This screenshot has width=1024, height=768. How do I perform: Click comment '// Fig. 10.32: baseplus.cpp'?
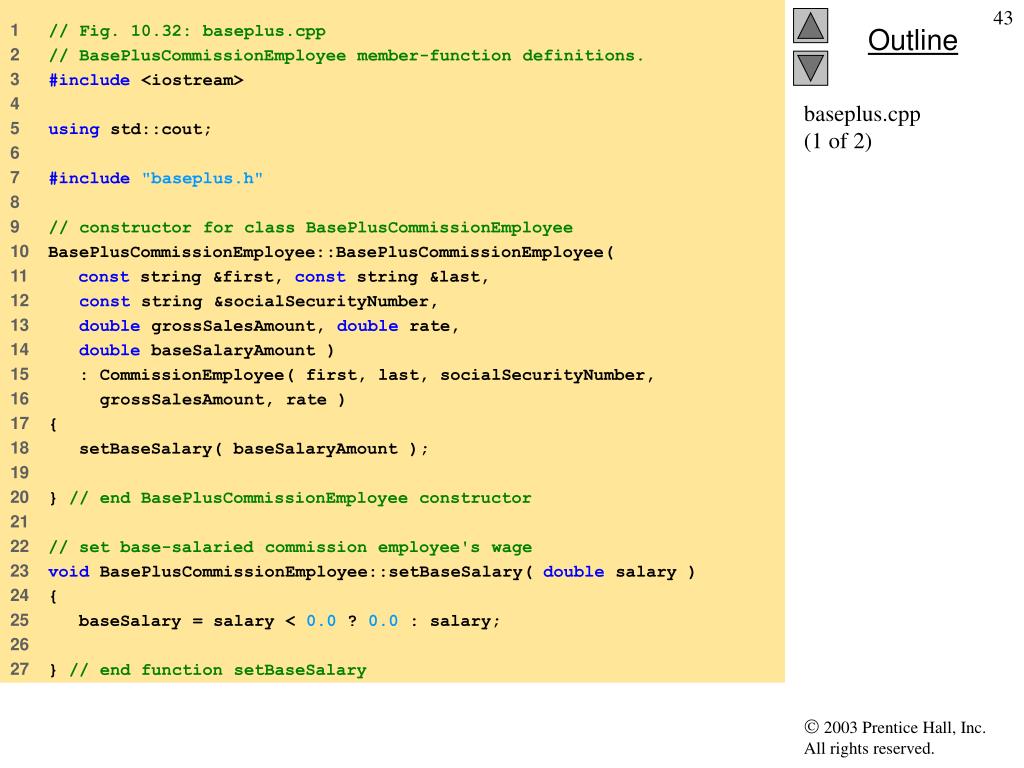pyautogui.click(x=187, y=31)
